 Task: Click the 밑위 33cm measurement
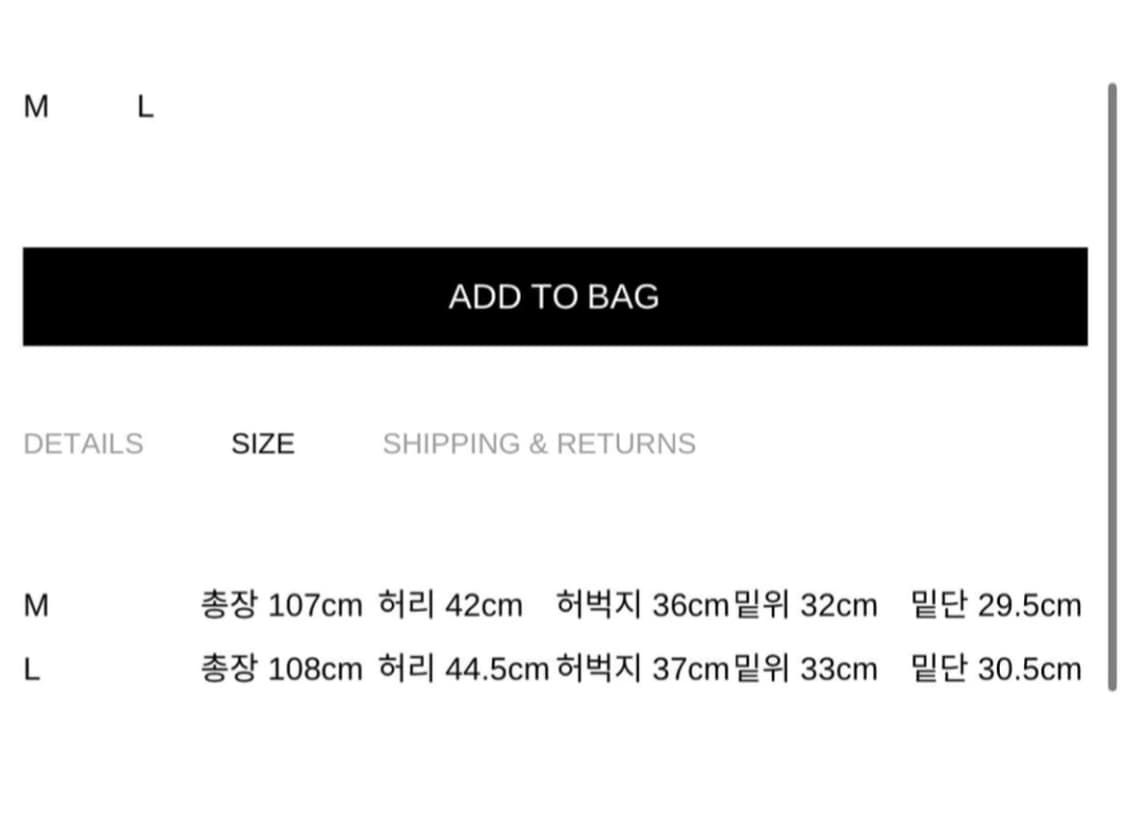pos(805,669)
